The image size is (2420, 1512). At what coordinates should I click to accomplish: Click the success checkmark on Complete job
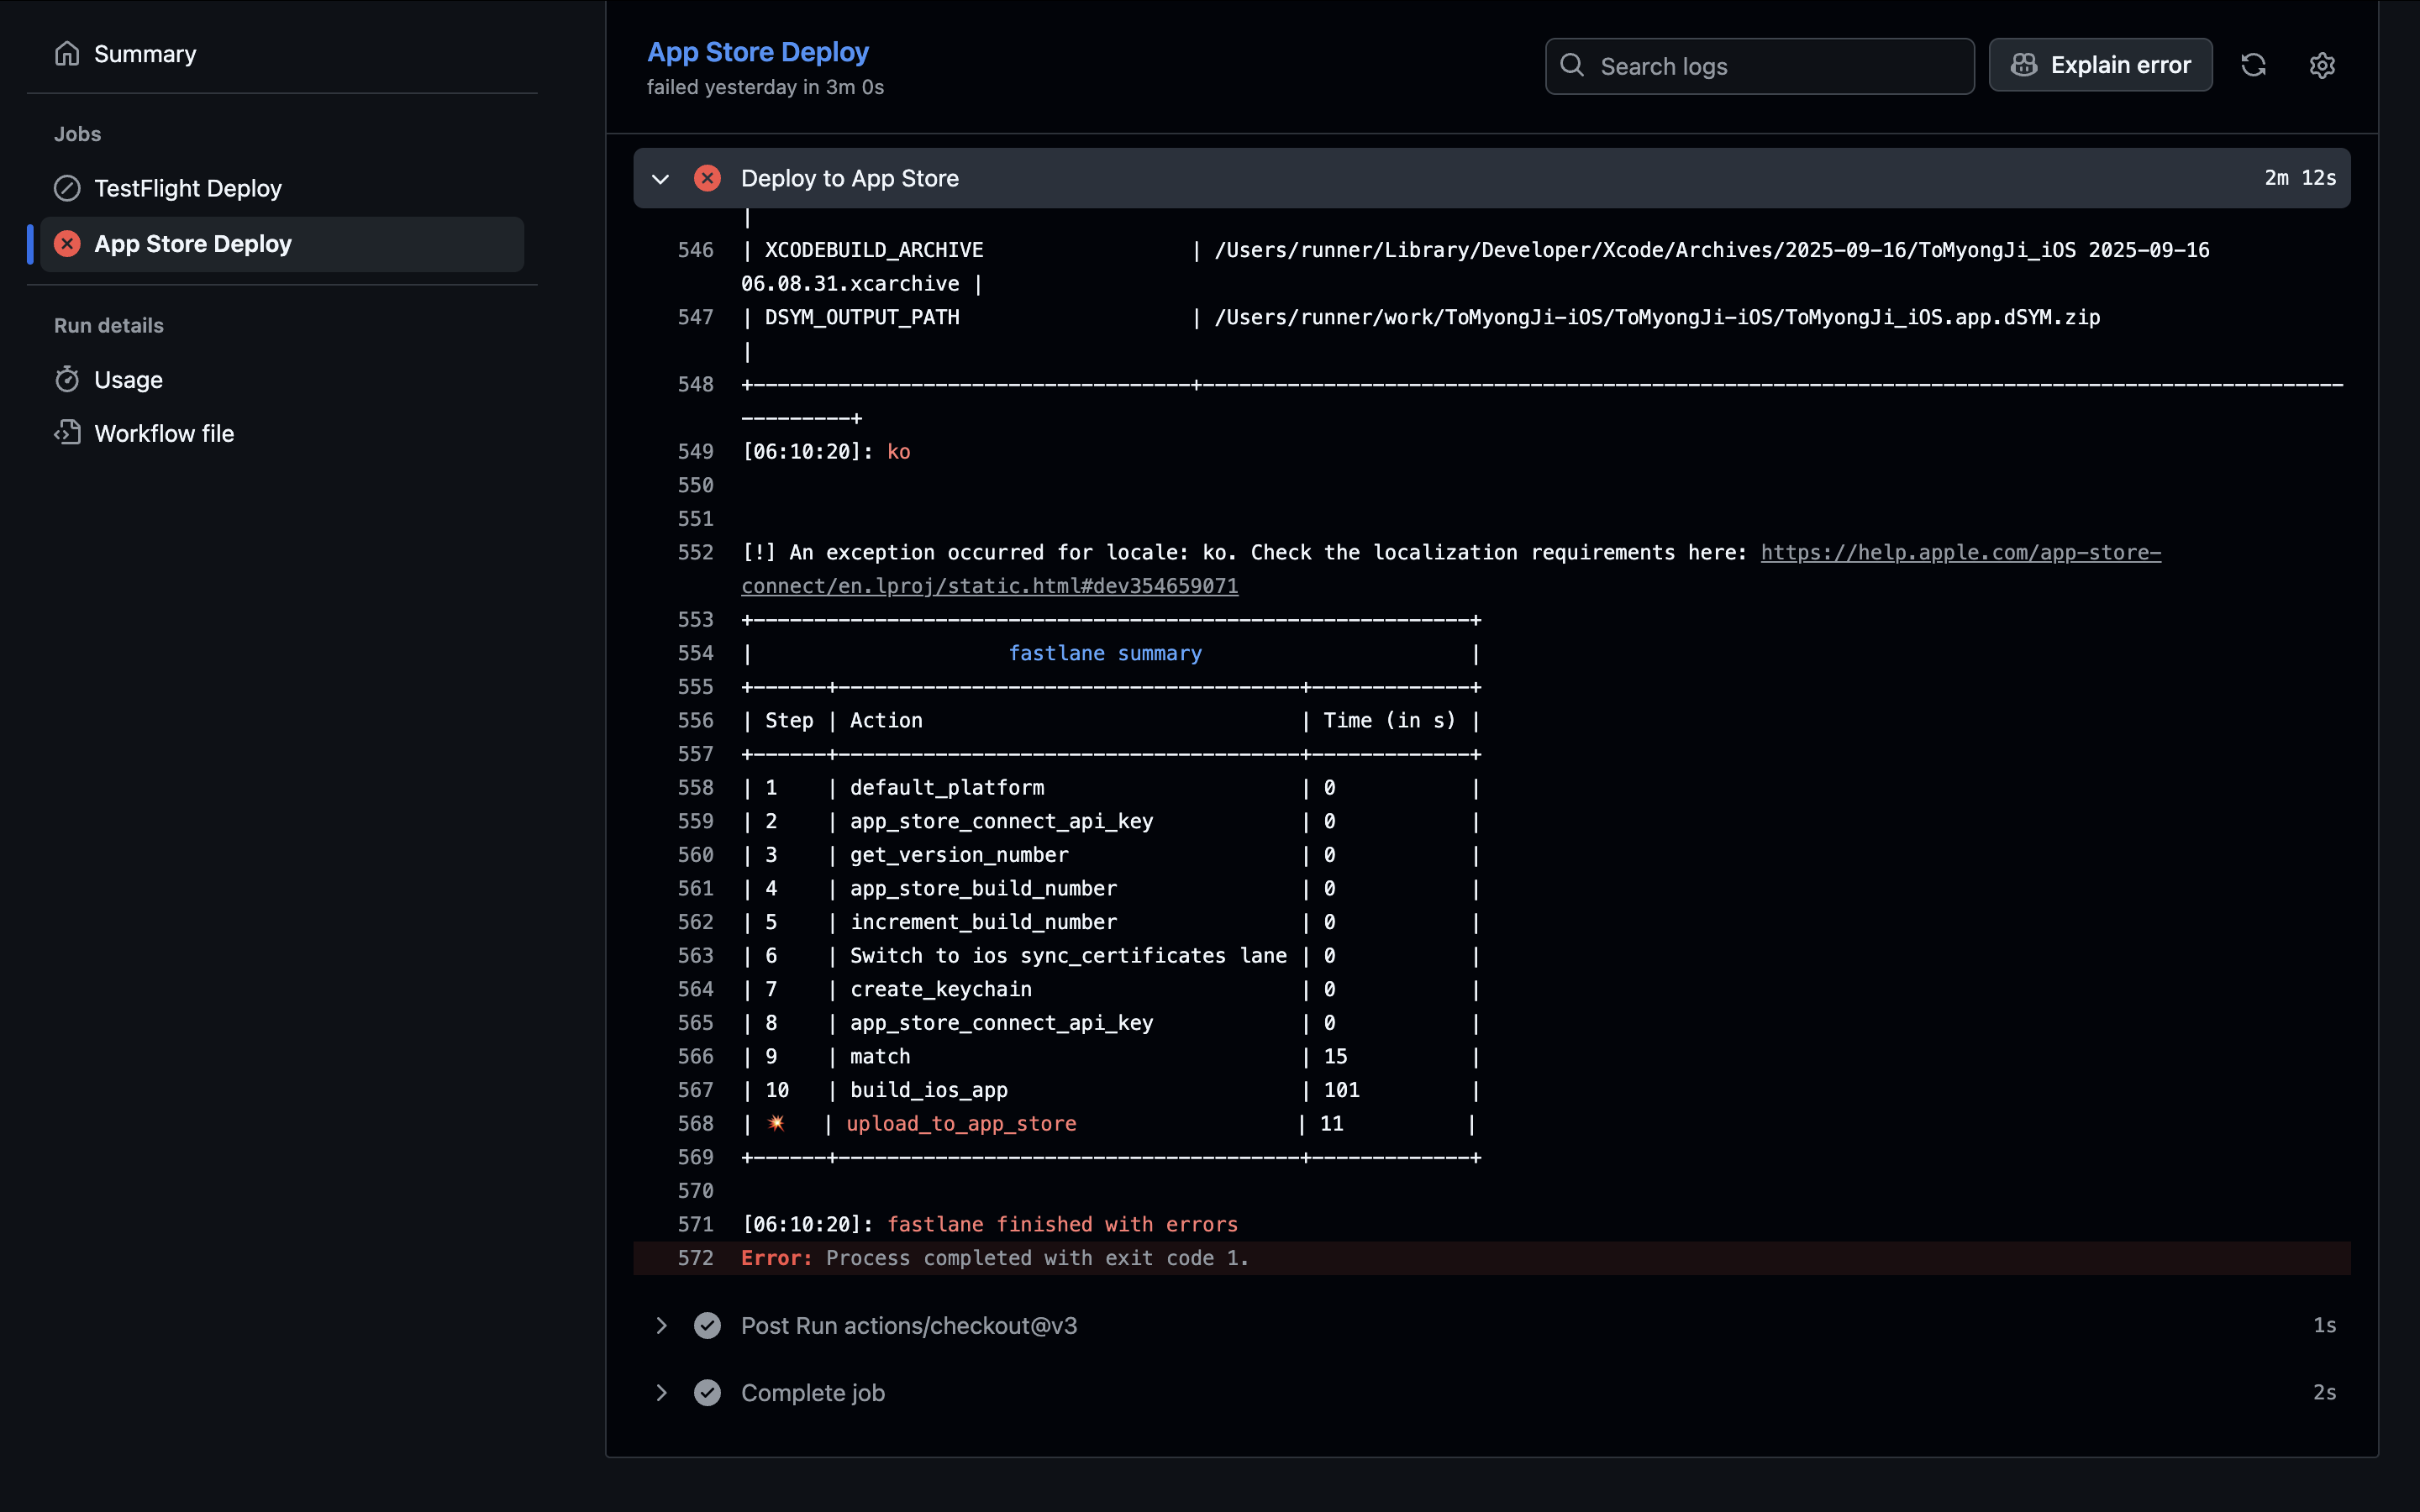pyautogui.click(x=707, y=1392)
